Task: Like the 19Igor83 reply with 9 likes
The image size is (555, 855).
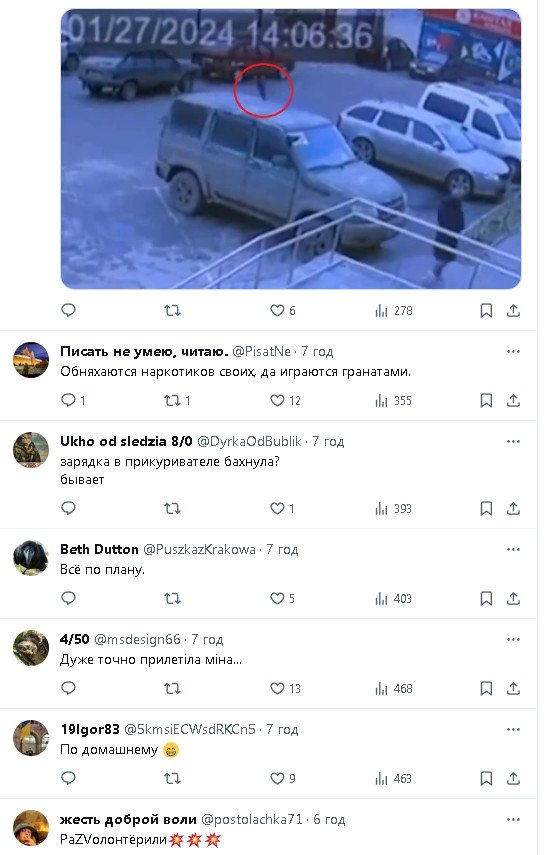Action: [283, 779]
